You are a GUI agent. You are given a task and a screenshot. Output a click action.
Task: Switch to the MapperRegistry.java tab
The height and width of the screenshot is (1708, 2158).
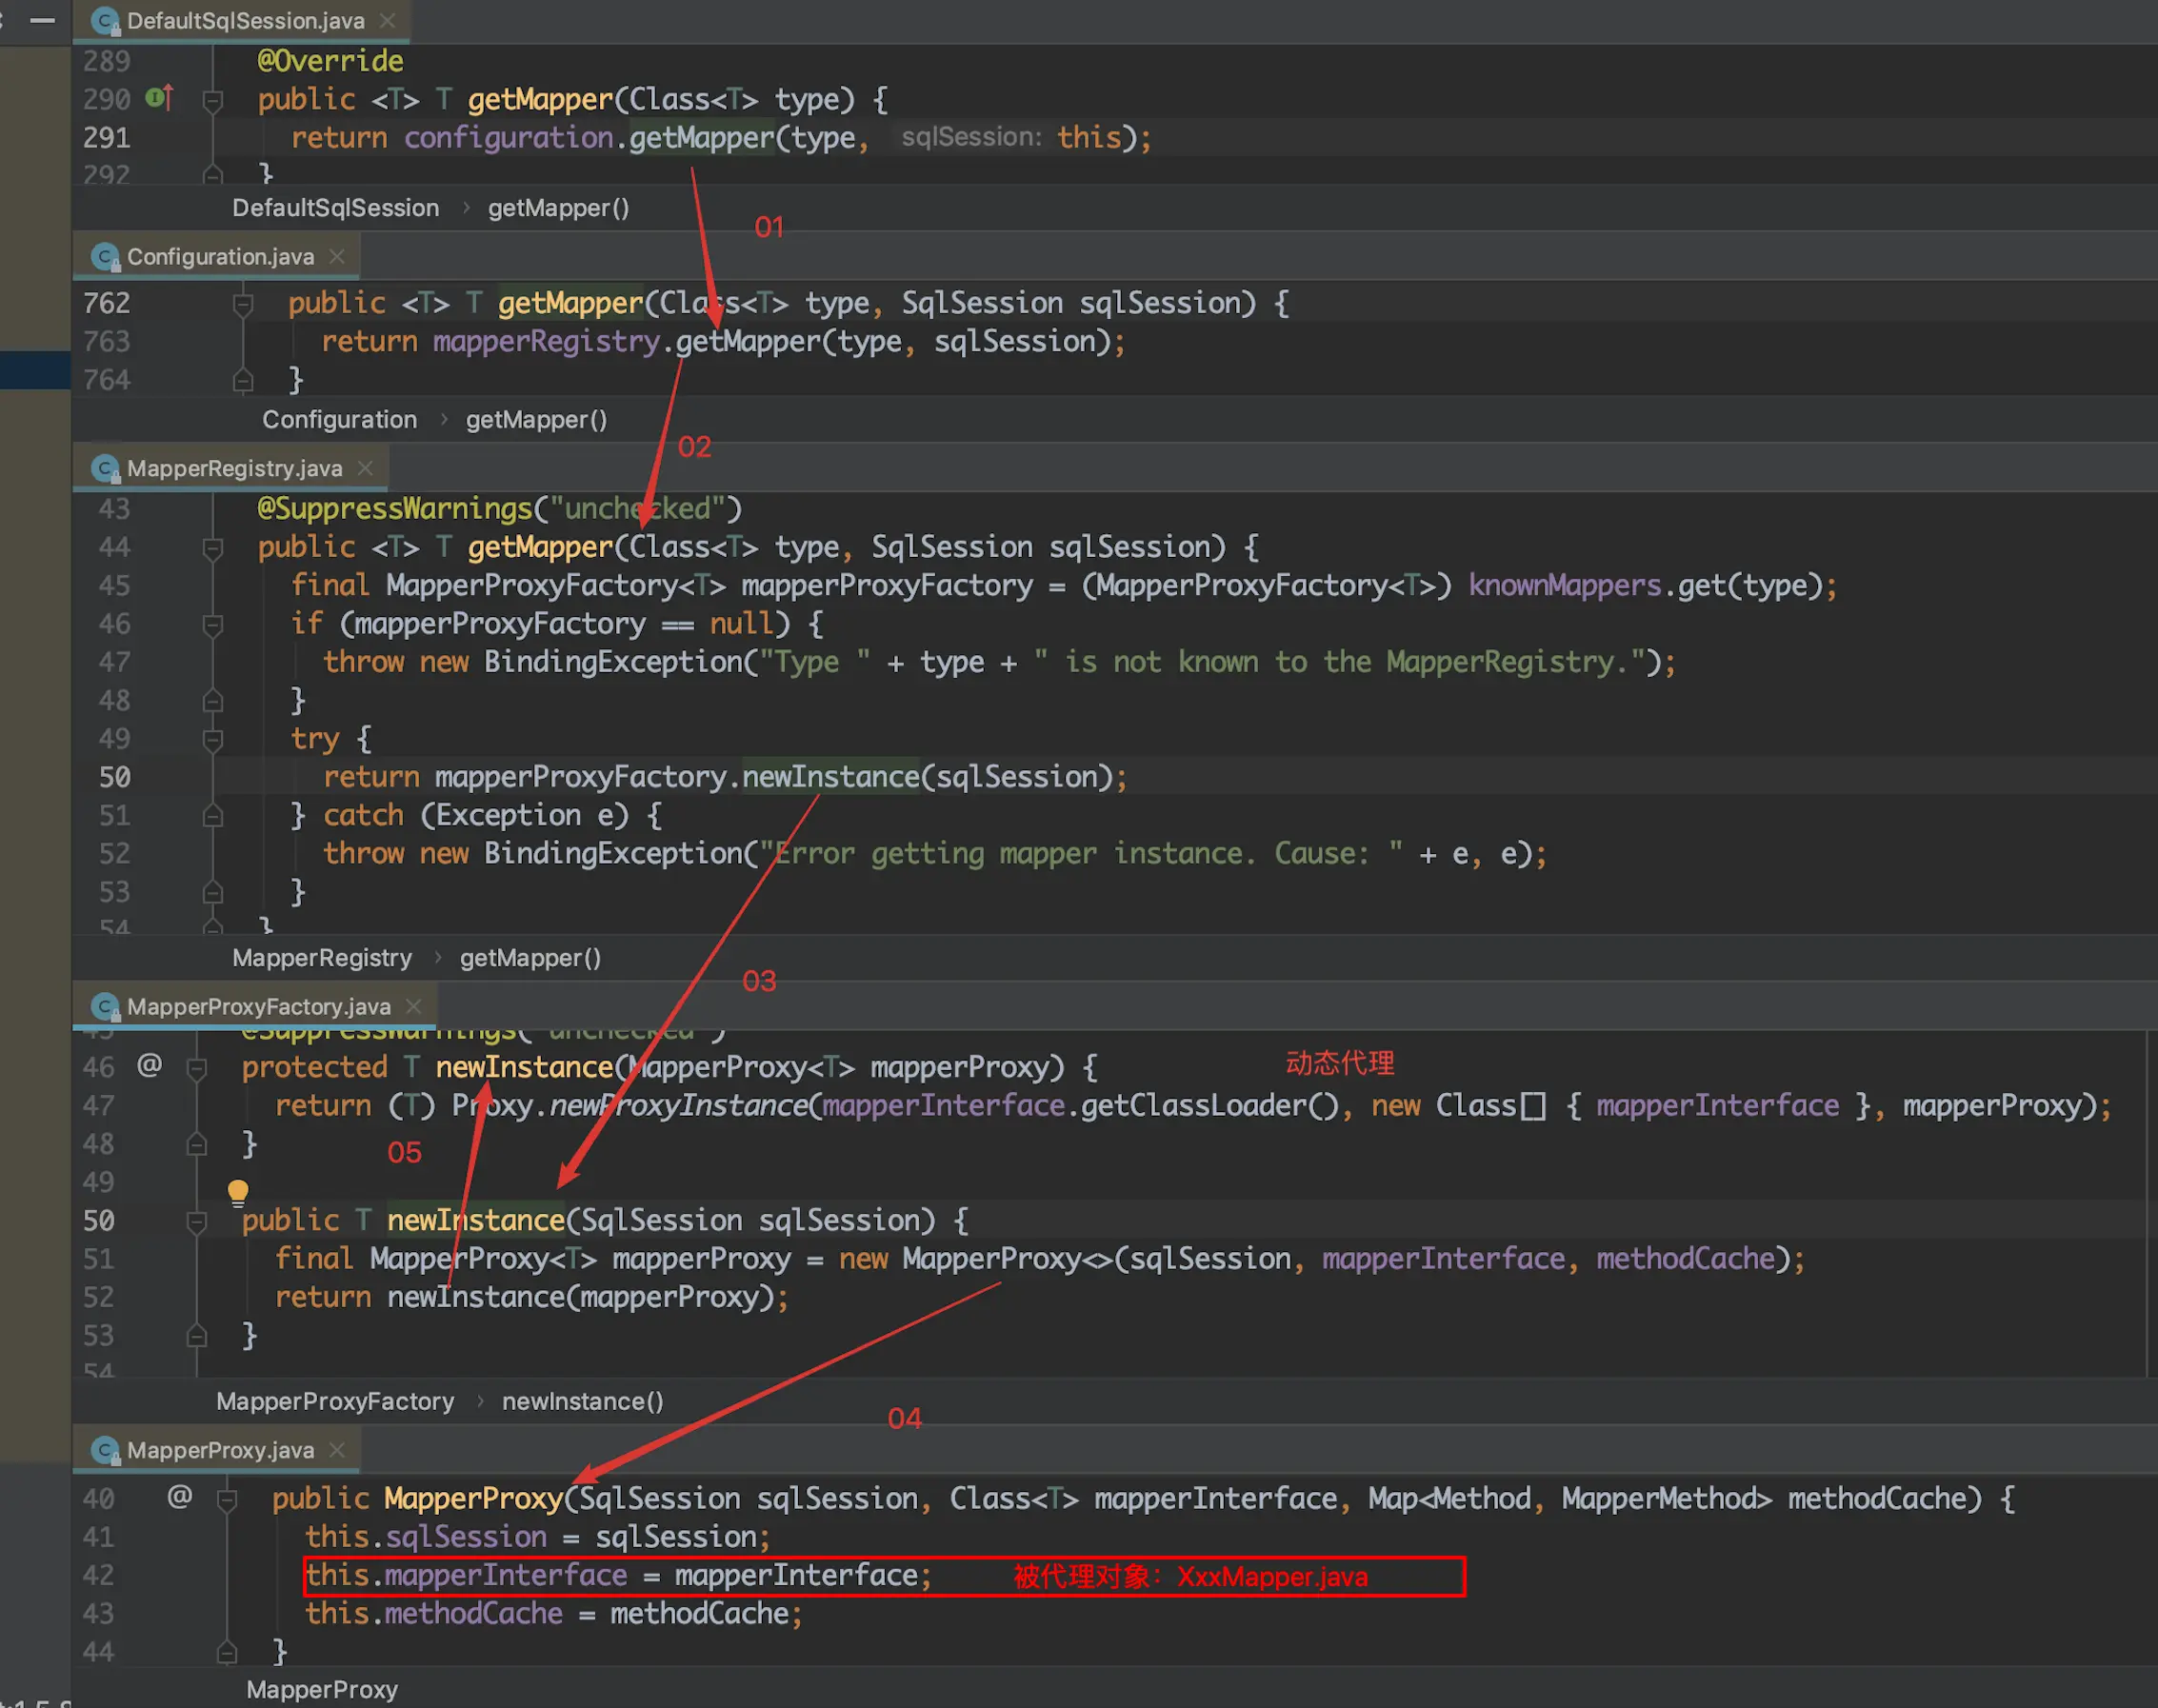point(234,468)
